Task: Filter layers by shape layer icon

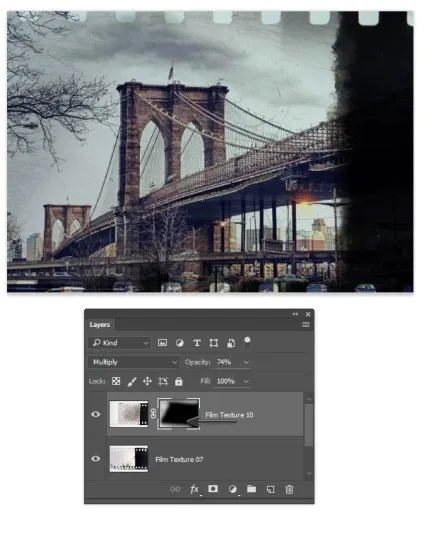Action: tap(214, 343)
